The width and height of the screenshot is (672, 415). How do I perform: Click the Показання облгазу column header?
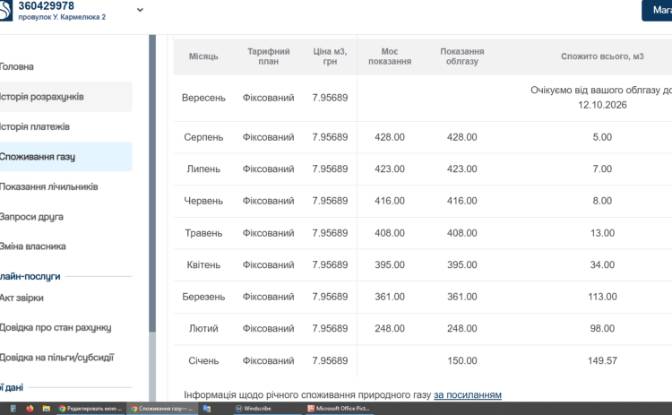[x=462, y=57]
